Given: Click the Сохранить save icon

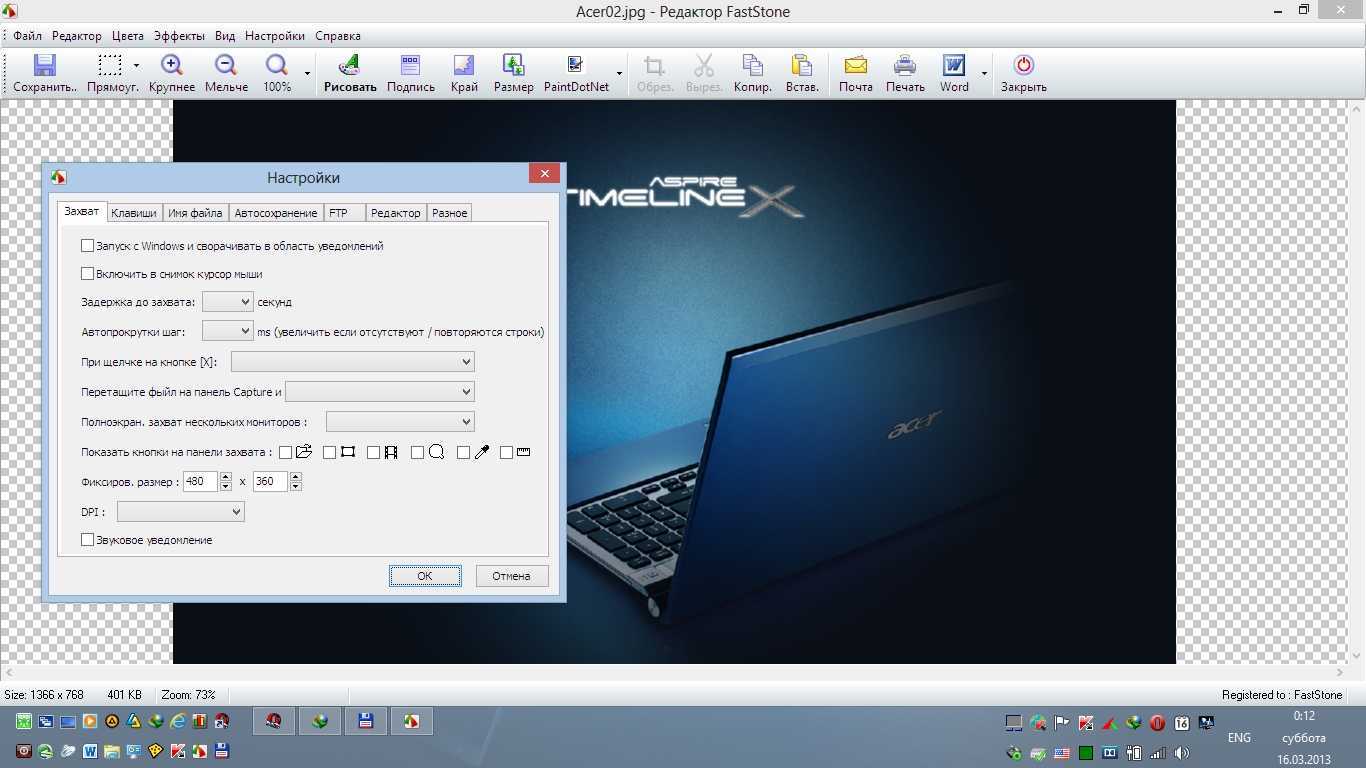Looking at the screenshot, I should tap(44, 66).
